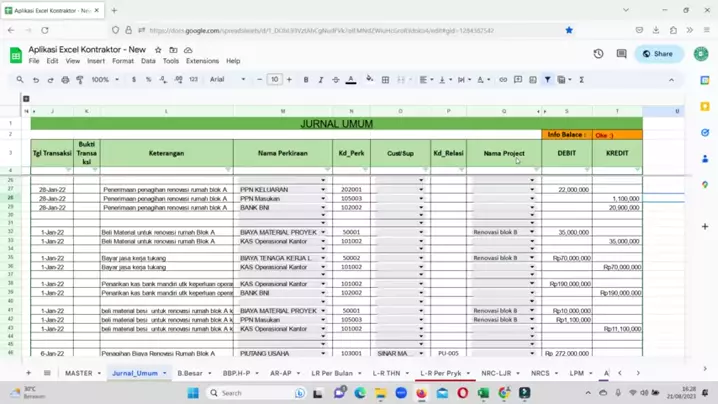Open the zoom 100% dropdown

click(x=103, y=80)
